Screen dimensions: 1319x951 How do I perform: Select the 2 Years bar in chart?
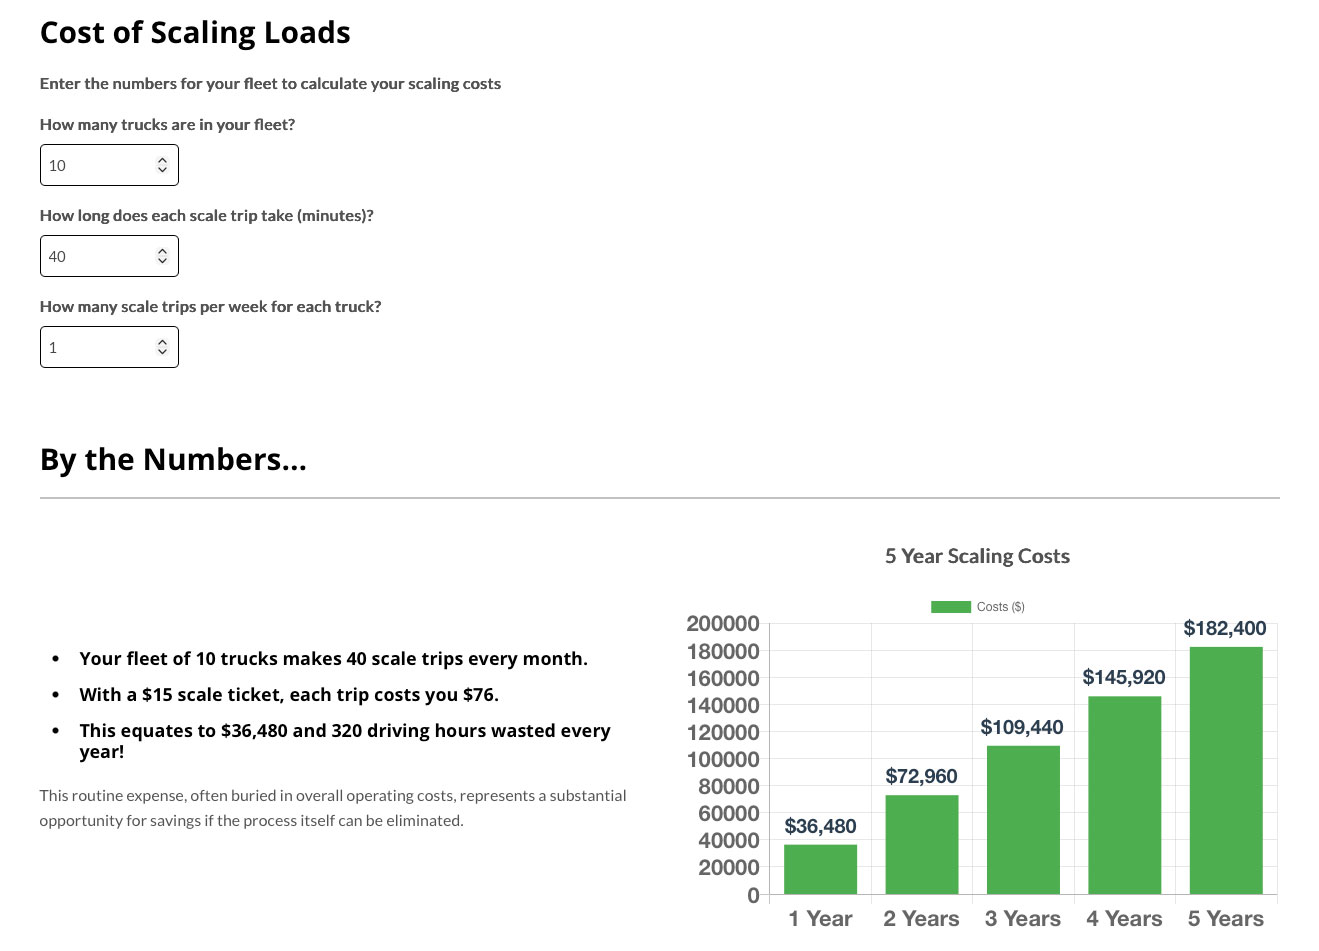(x=921, y=844)
